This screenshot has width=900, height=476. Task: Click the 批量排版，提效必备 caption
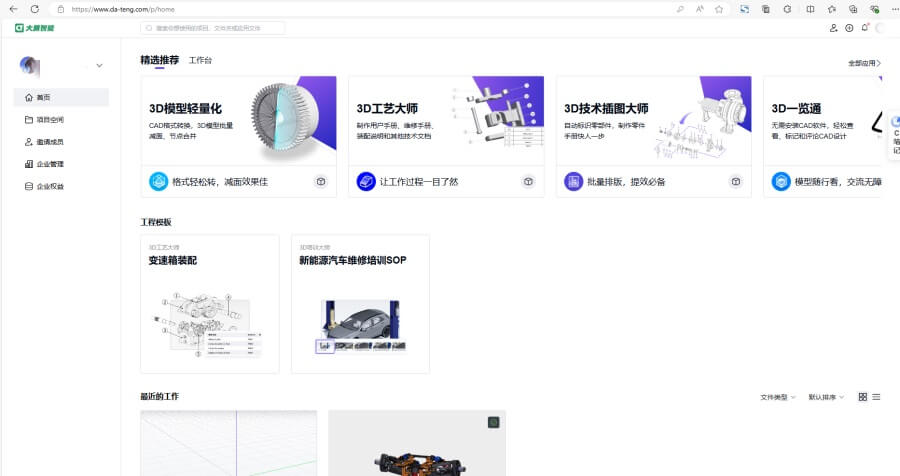(626, 181)
